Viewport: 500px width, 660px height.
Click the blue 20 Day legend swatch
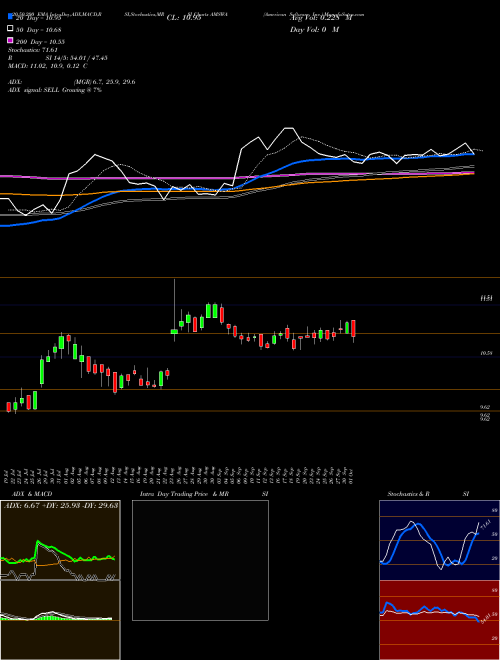[10, 17]
